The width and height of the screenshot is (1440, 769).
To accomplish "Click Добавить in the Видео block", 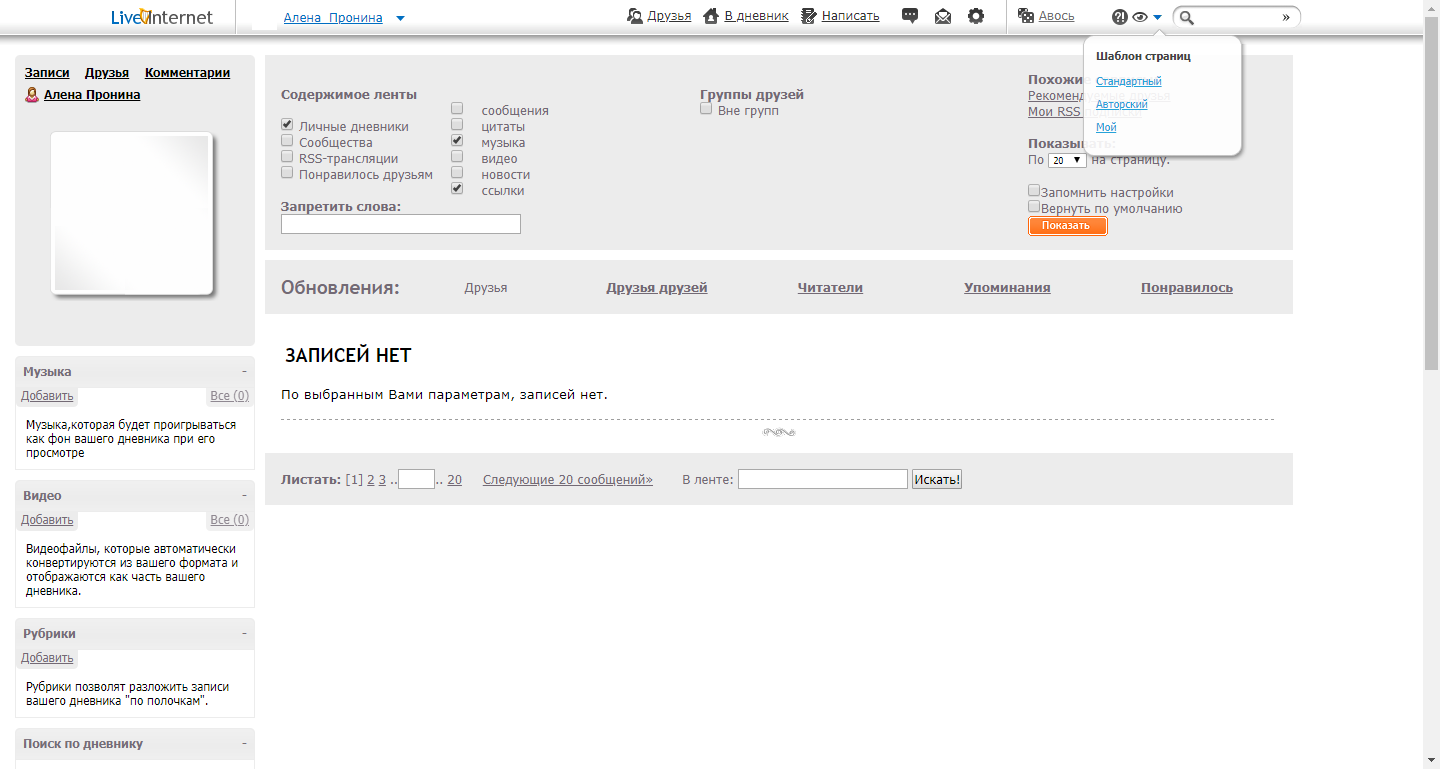I will coord(47,520).
